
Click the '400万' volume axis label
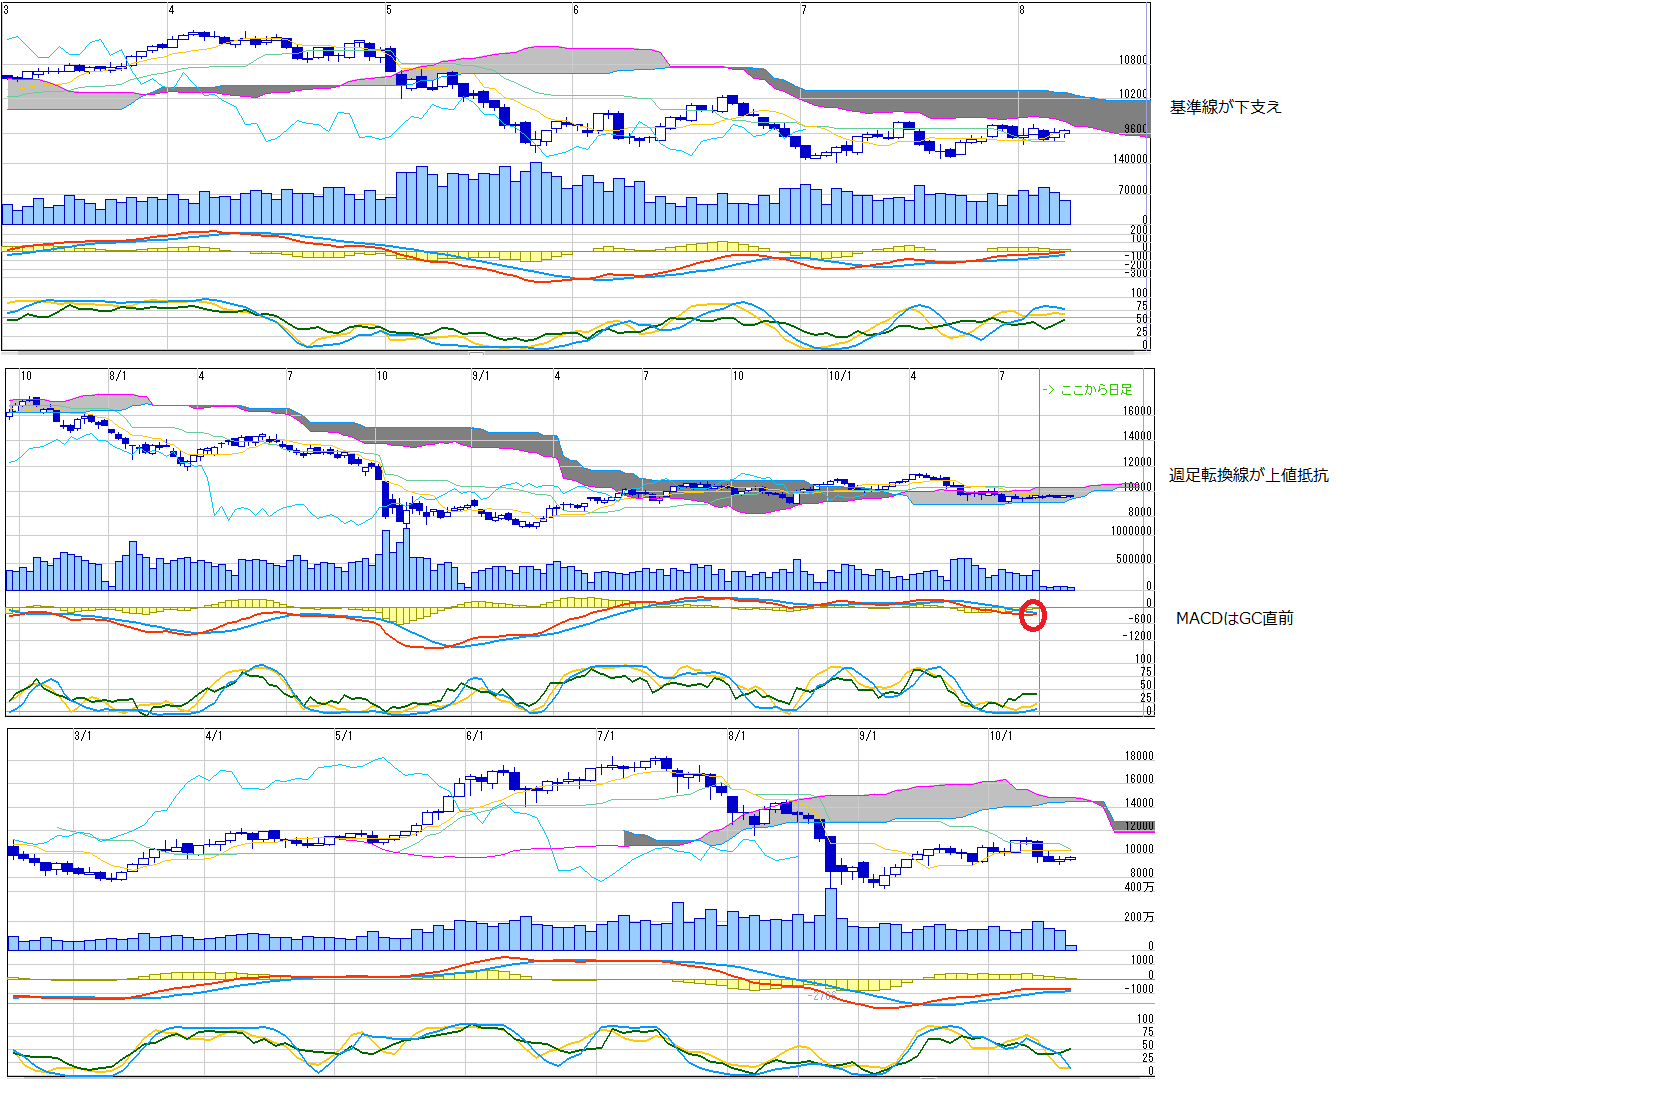coord(1139,887)
